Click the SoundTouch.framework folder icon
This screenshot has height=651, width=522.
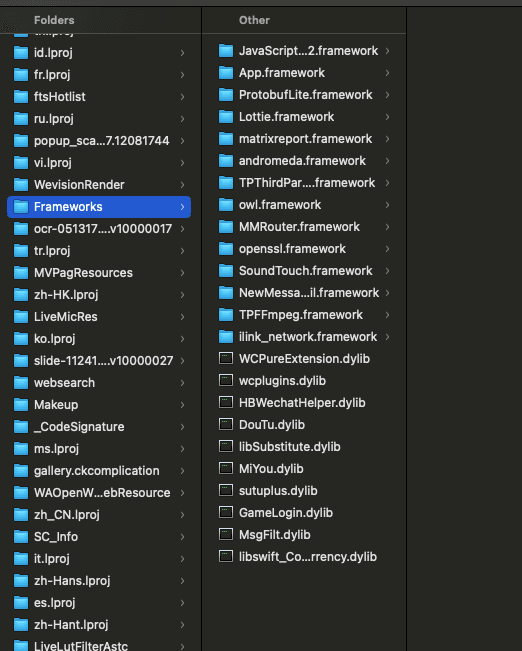click(x=226, y=271)
